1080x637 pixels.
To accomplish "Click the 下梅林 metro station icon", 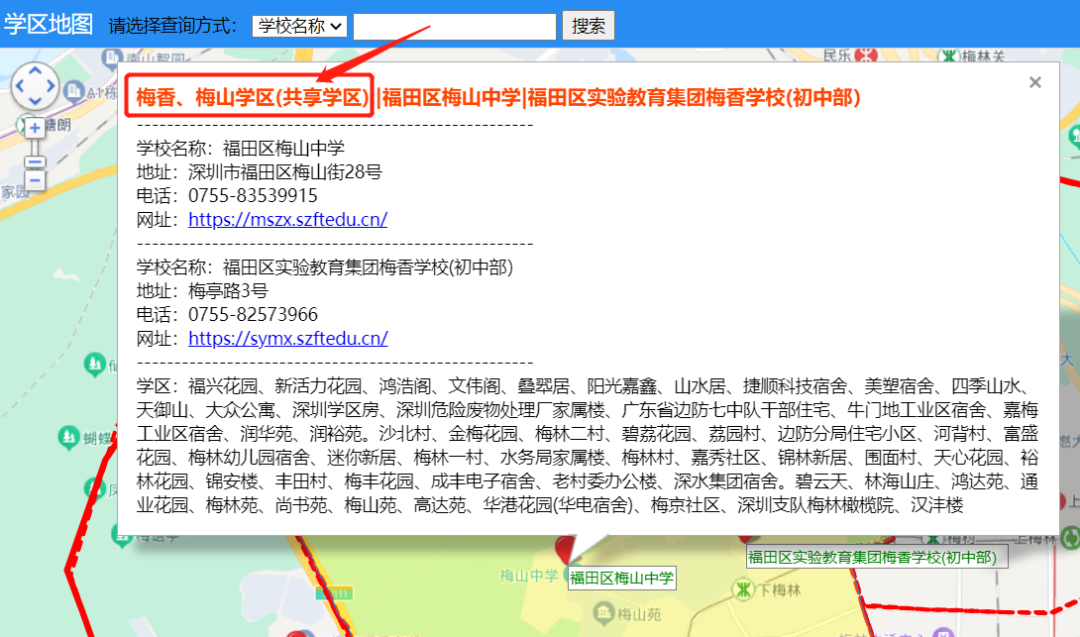I will click(742, 589).
